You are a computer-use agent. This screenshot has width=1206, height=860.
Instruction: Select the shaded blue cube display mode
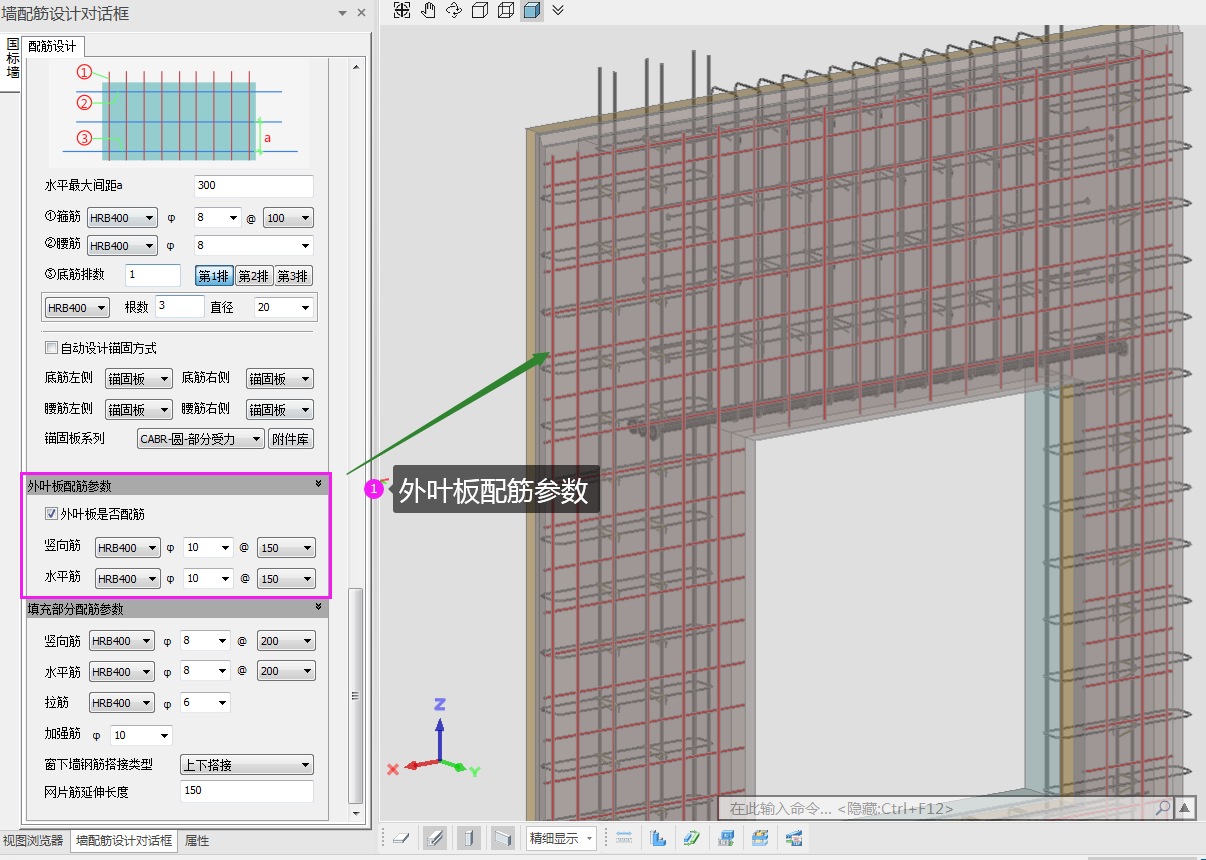[x=532, y=10]
